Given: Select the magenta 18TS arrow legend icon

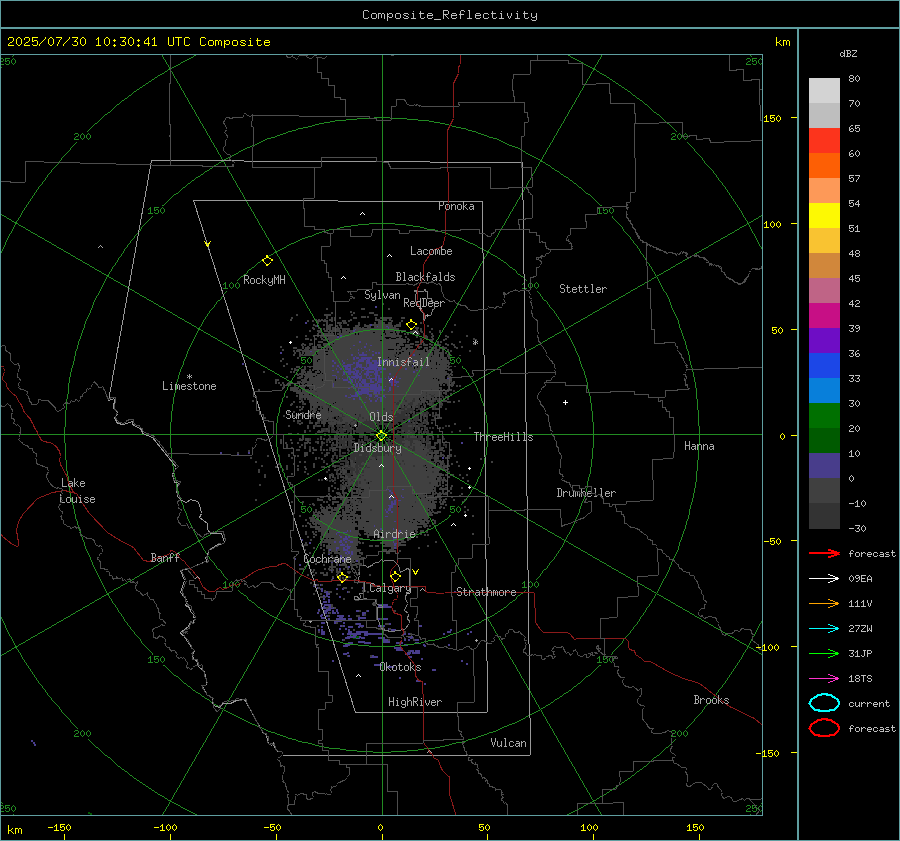Looking at the screenshot, I should tap(824, 679).
